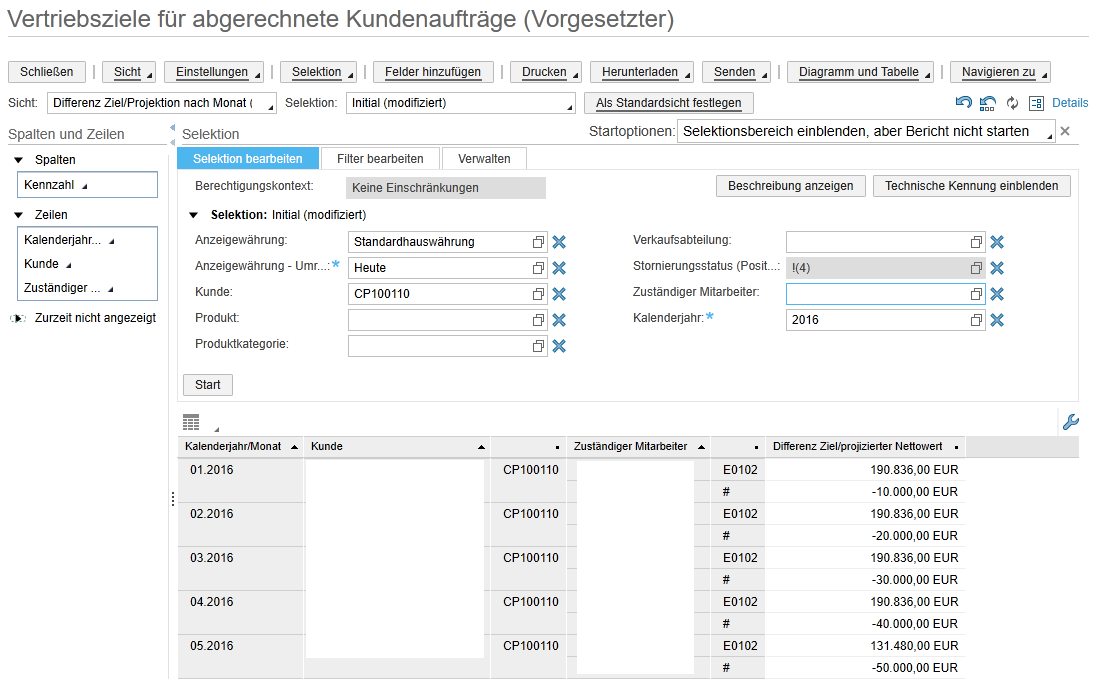This screenshot has width=1096, height=679.
Task: Open value help for Heute conversion date
Action: click(x=538, y=268)
